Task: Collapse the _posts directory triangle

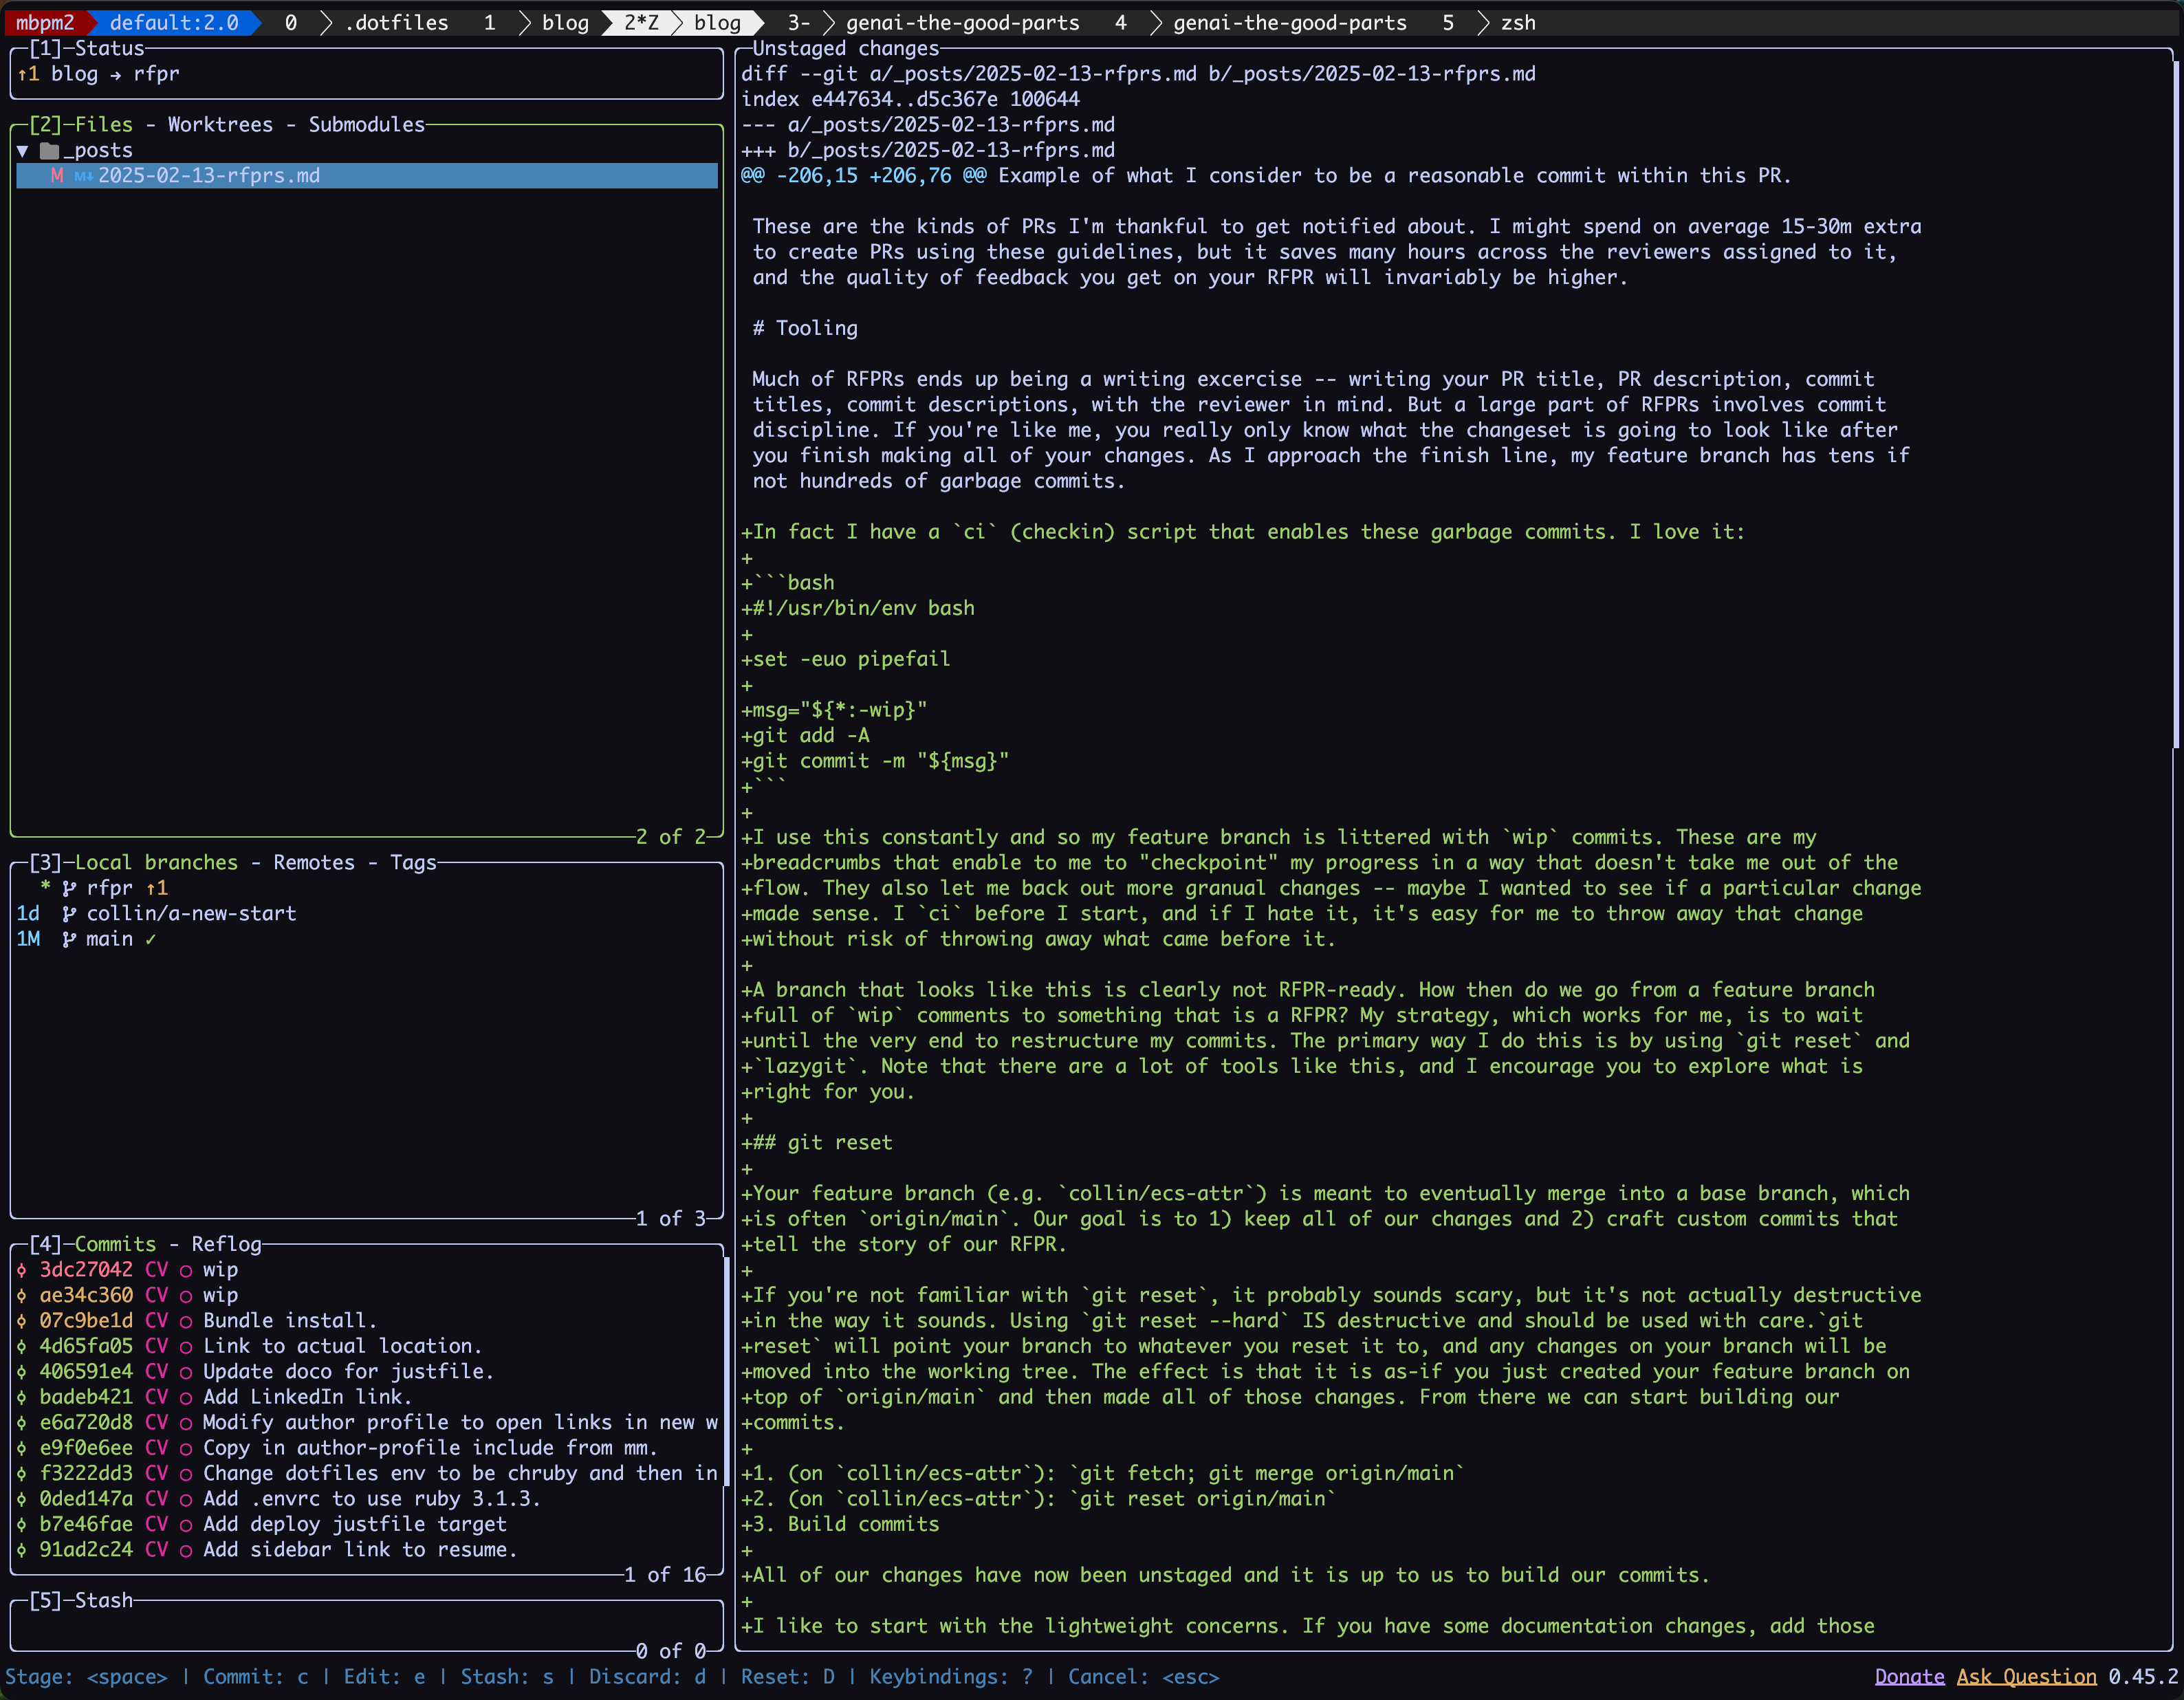Action: 22,151
